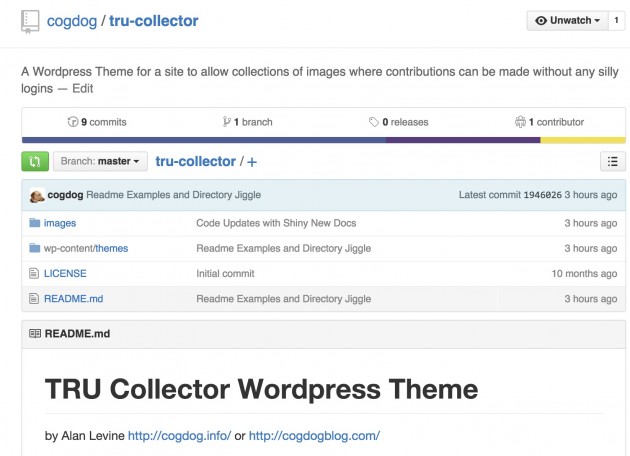
Task: Click the contributor people icon
Action: (520, 122)
